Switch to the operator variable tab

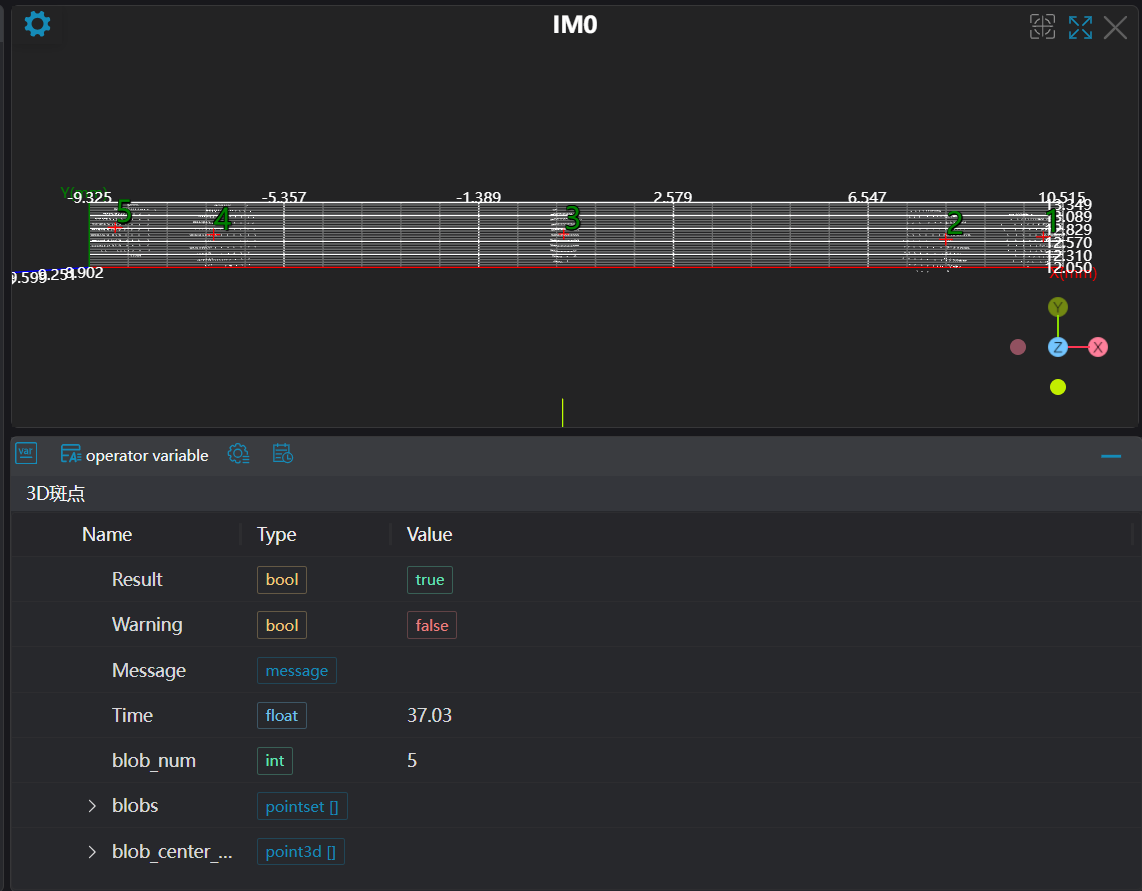click(x=135, y=455)
